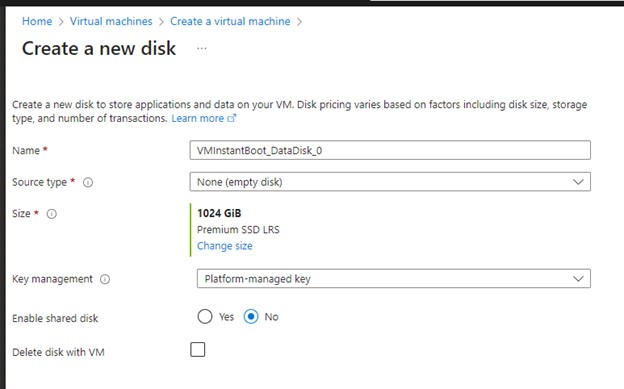Click the Size info icon
This screenshot has width=624, height=389.
tap(52, 214)
